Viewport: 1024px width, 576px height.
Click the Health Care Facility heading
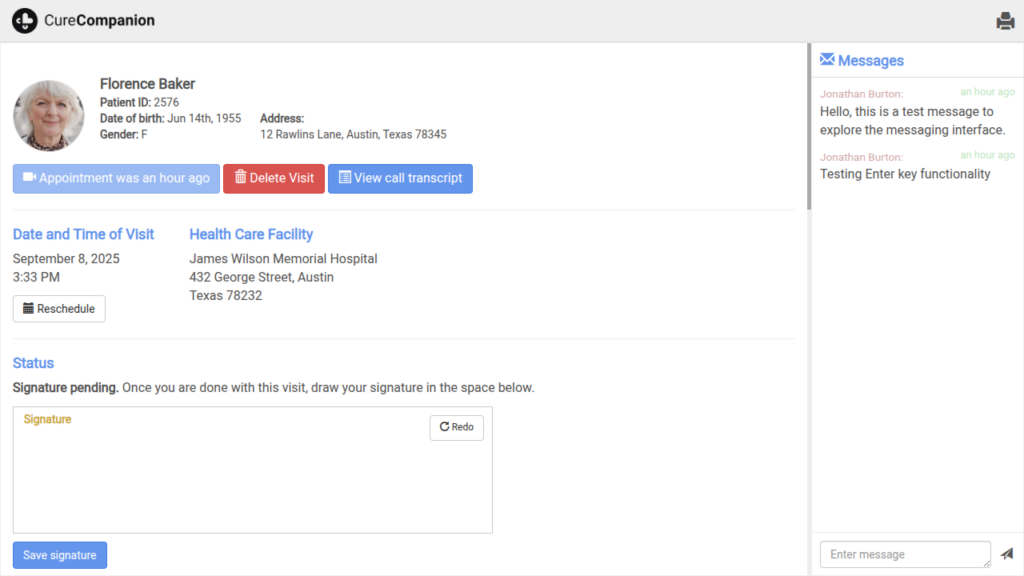(251, 234)
